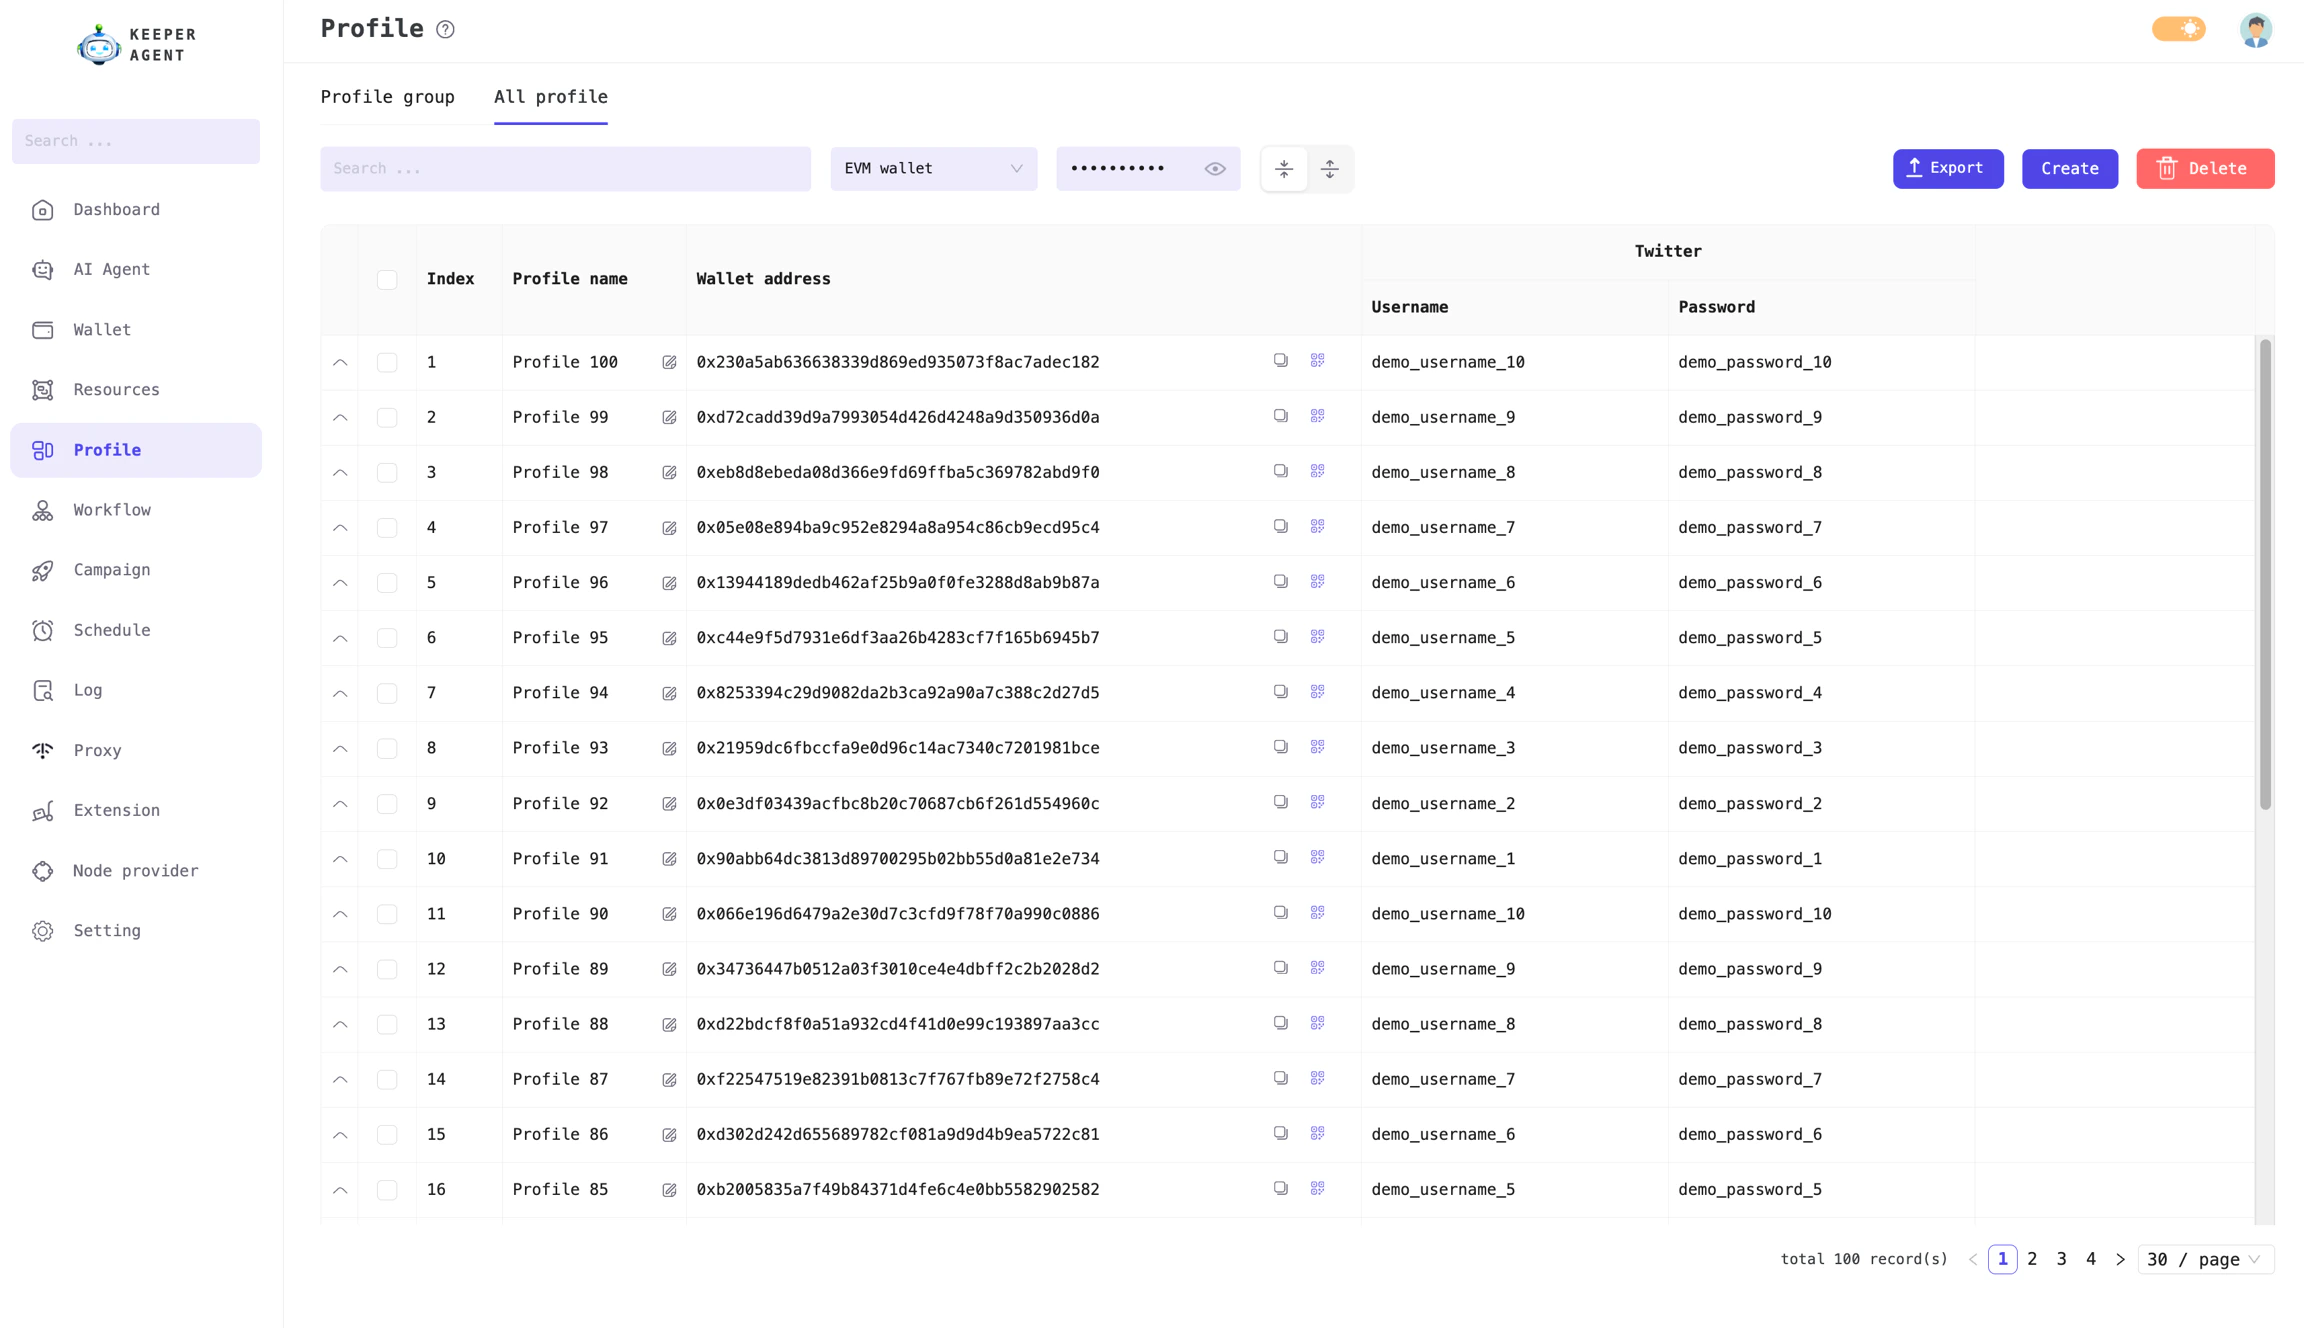Select the checkbox for Profile 95
Viewport: 2304px width, 1328px height.
coord(387,637)
